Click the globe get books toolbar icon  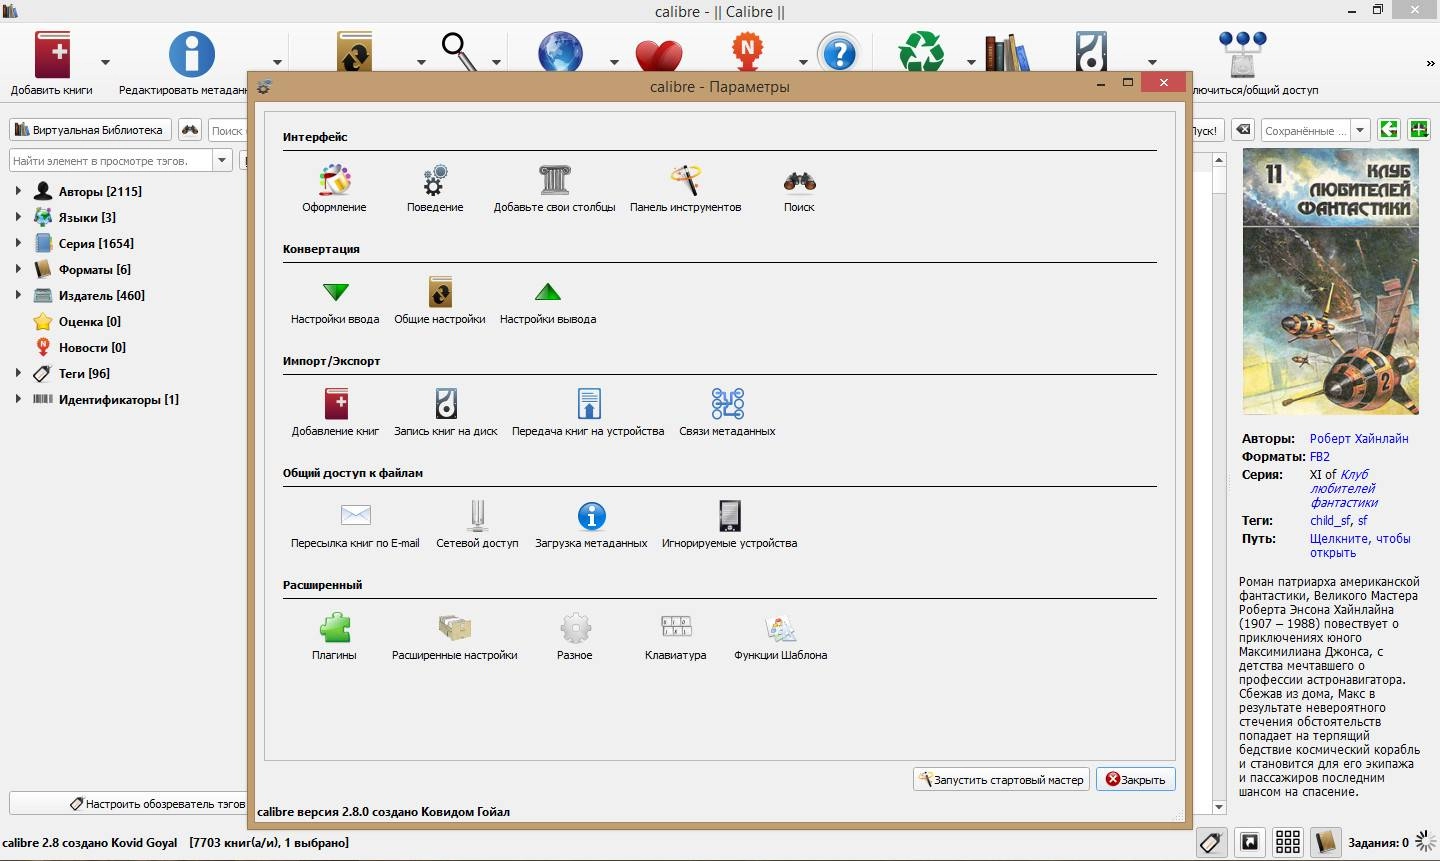pos(560,52)
